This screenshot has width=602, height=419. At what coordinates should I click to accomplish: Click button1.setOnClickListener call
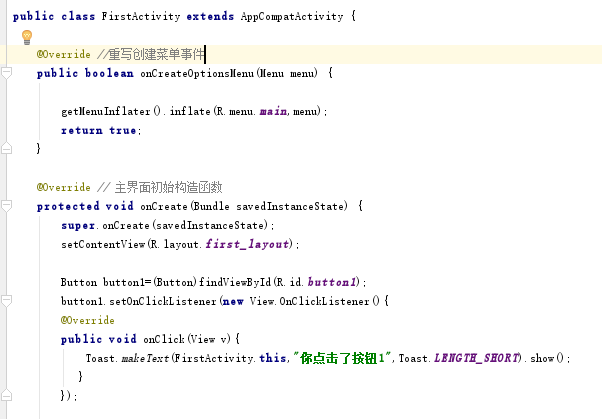[139, 301]
